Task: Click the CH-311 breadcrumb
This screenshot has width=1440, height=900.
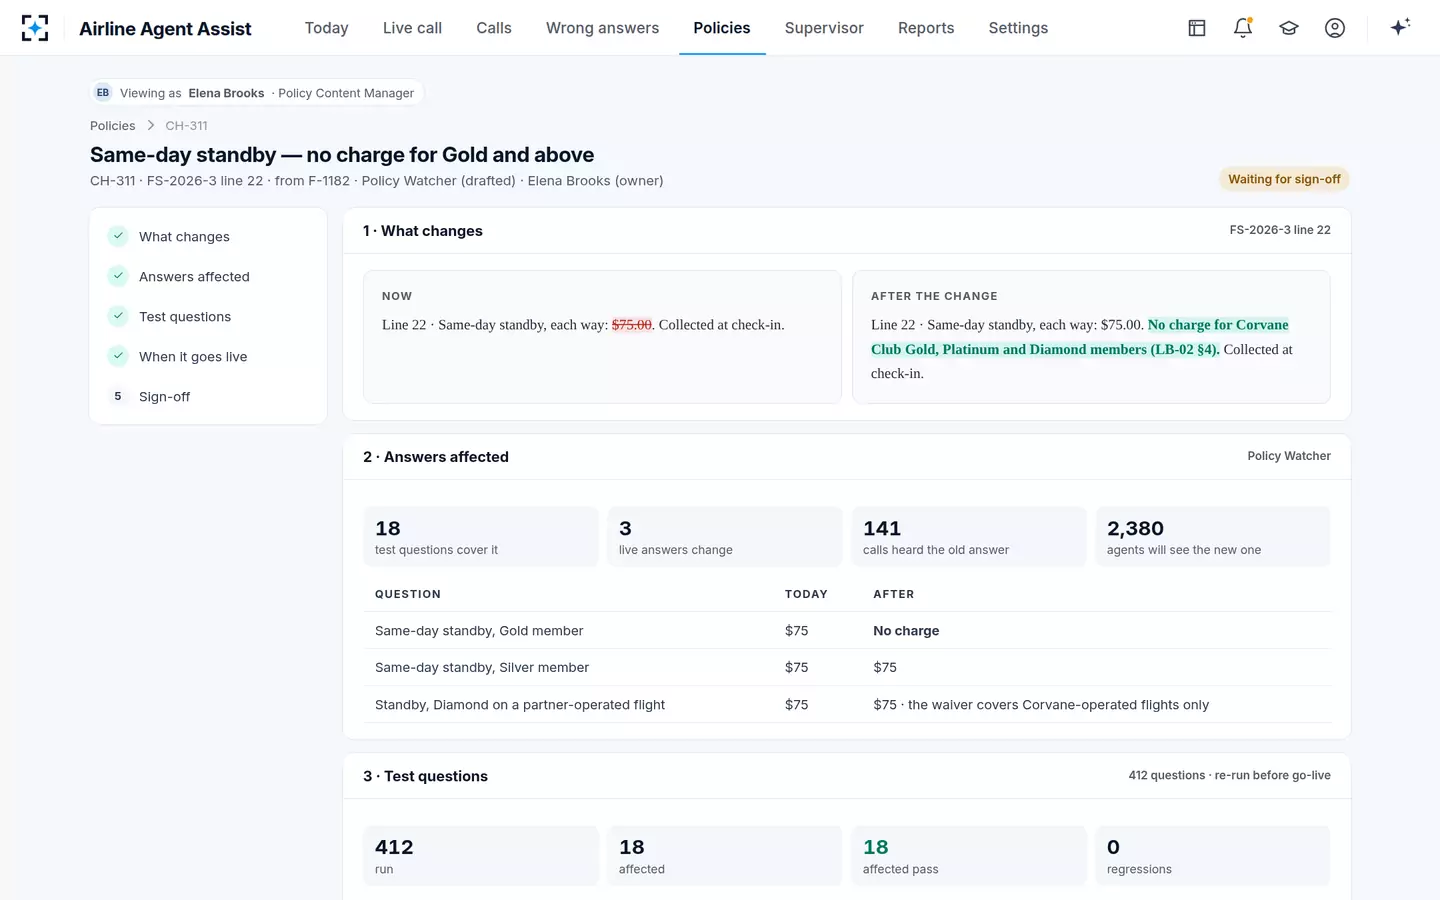Action: click(186, 126)
